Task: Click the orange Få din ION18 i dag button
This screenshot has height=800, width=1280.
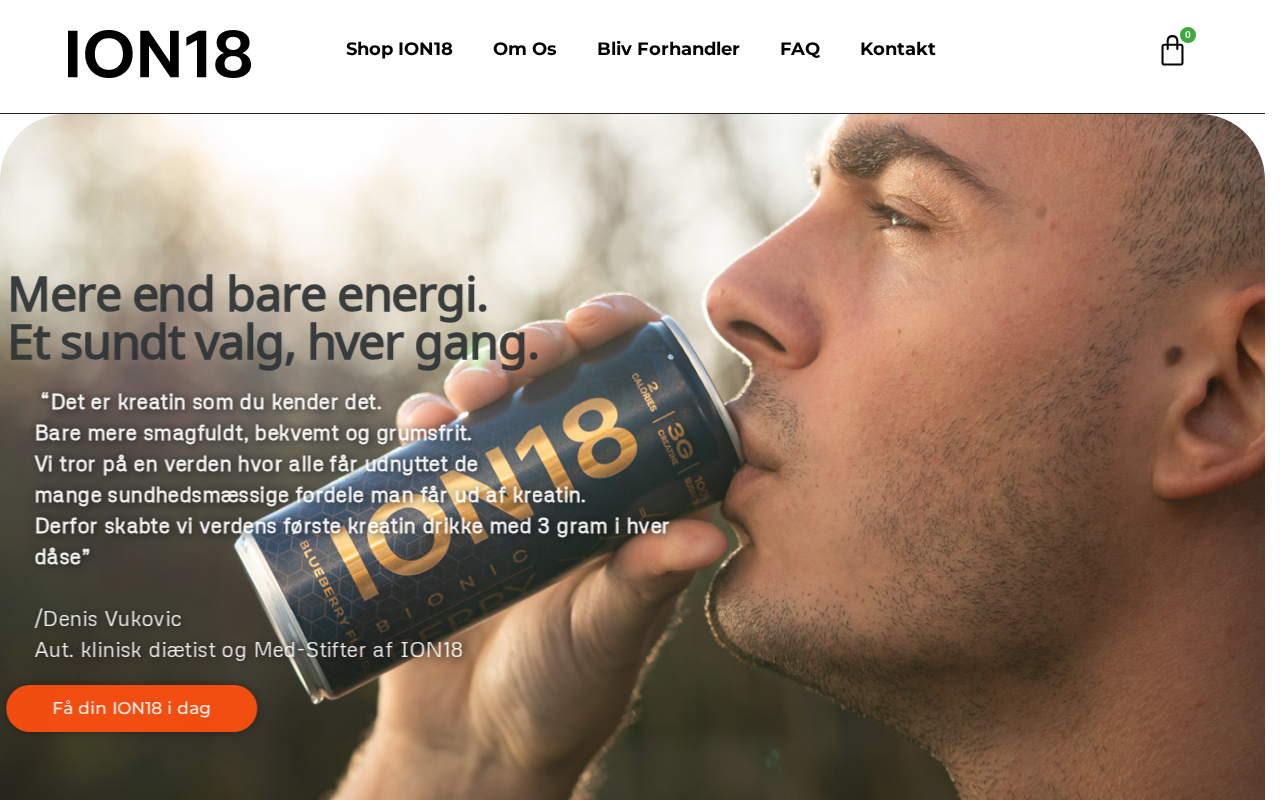Action: [x=132, y=708]
